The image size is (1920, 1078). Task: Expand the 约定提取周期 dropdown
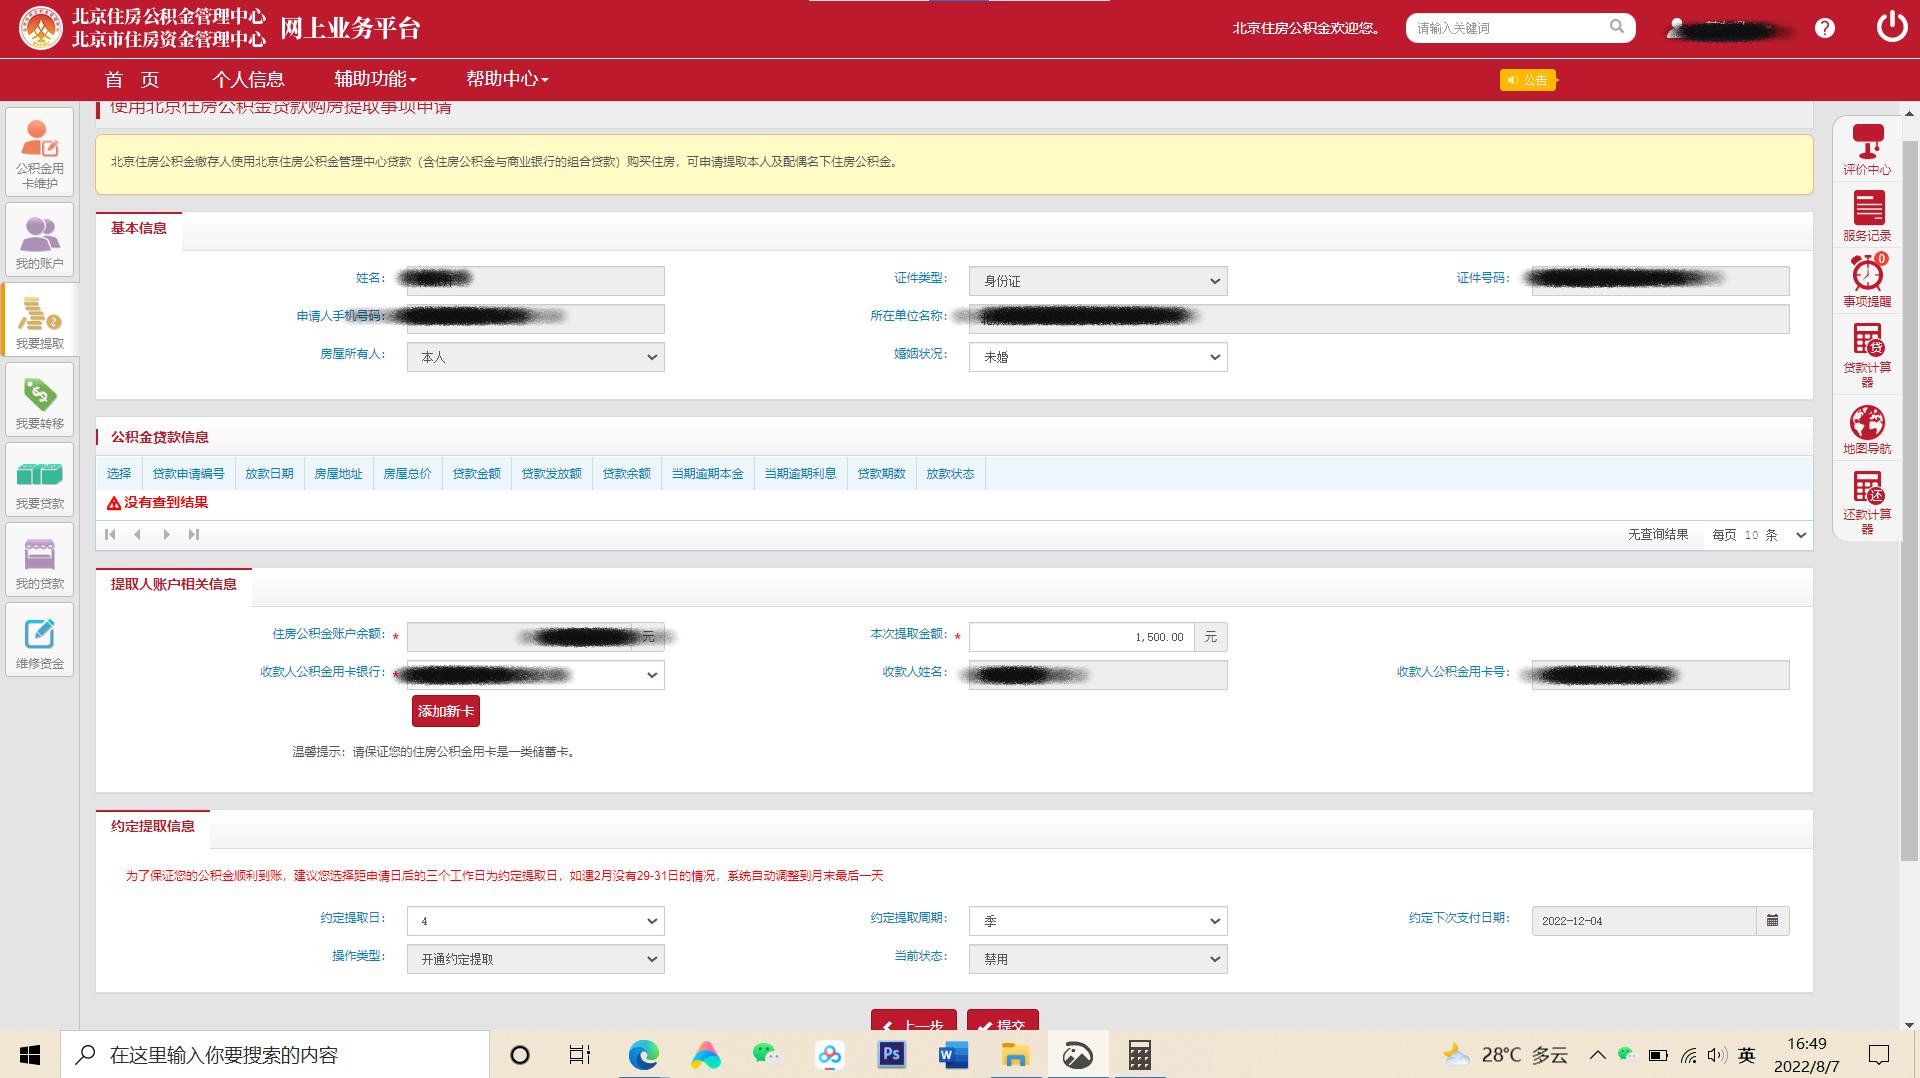[1097, 921]
